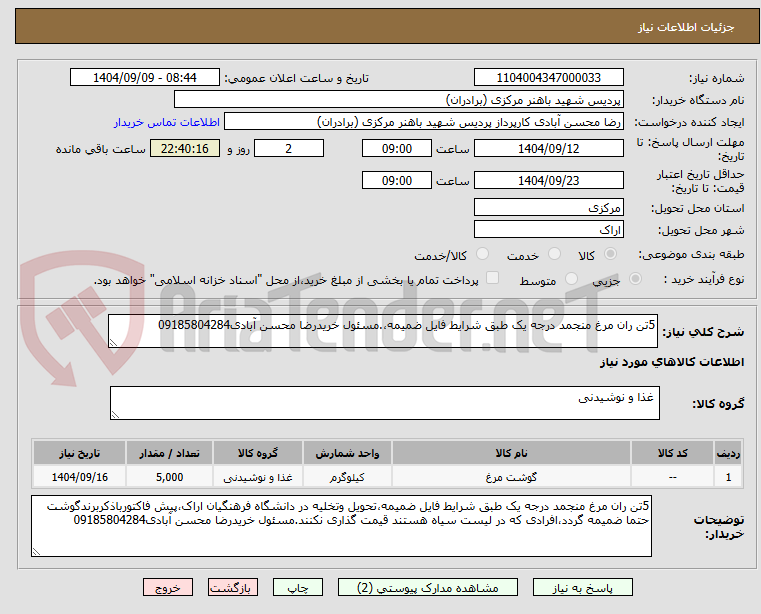Select the خدمت radio button
The height and width of the screenshot is (614, 761).
coord(554,254)
